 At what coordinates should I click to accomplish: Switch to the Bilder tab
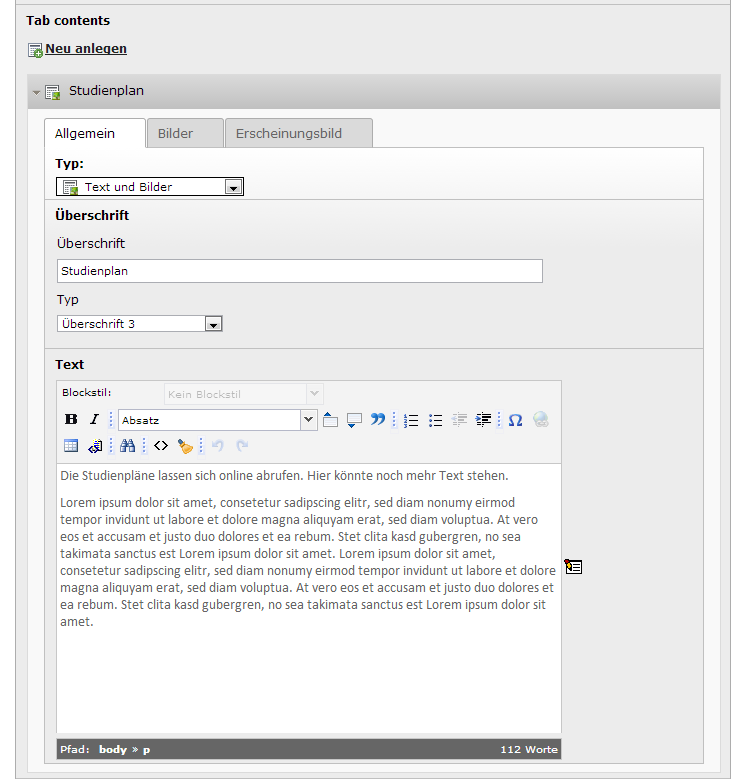tap(175, 133)
